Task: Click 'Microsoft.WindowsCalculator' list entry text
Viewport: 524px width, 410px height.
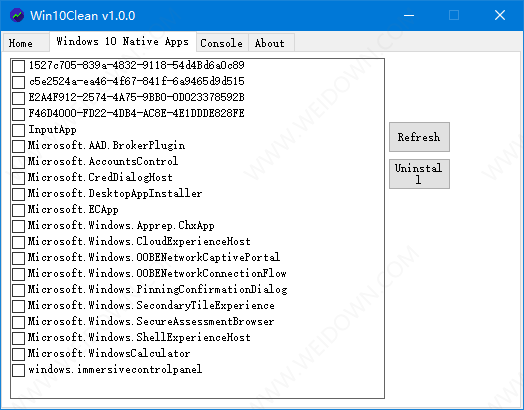Action: (x=109, y=353)
